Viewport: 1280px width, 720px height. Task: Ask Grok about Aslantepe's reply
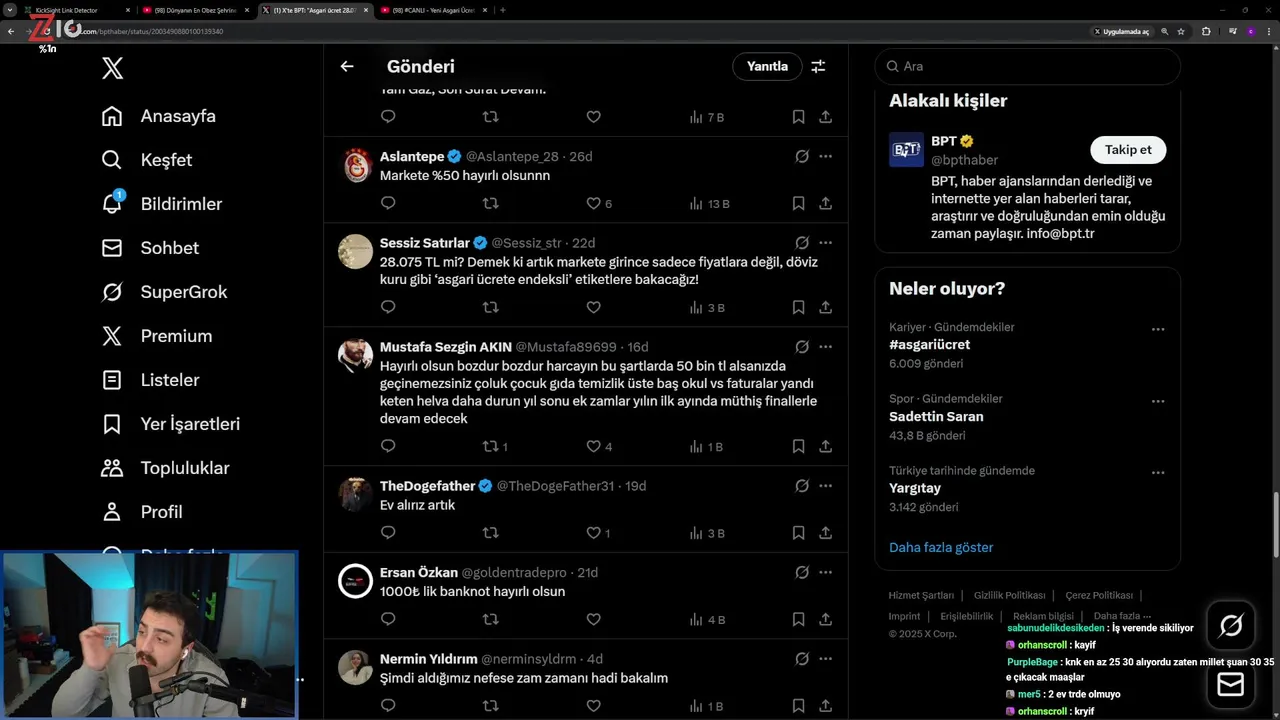[801, 156]
